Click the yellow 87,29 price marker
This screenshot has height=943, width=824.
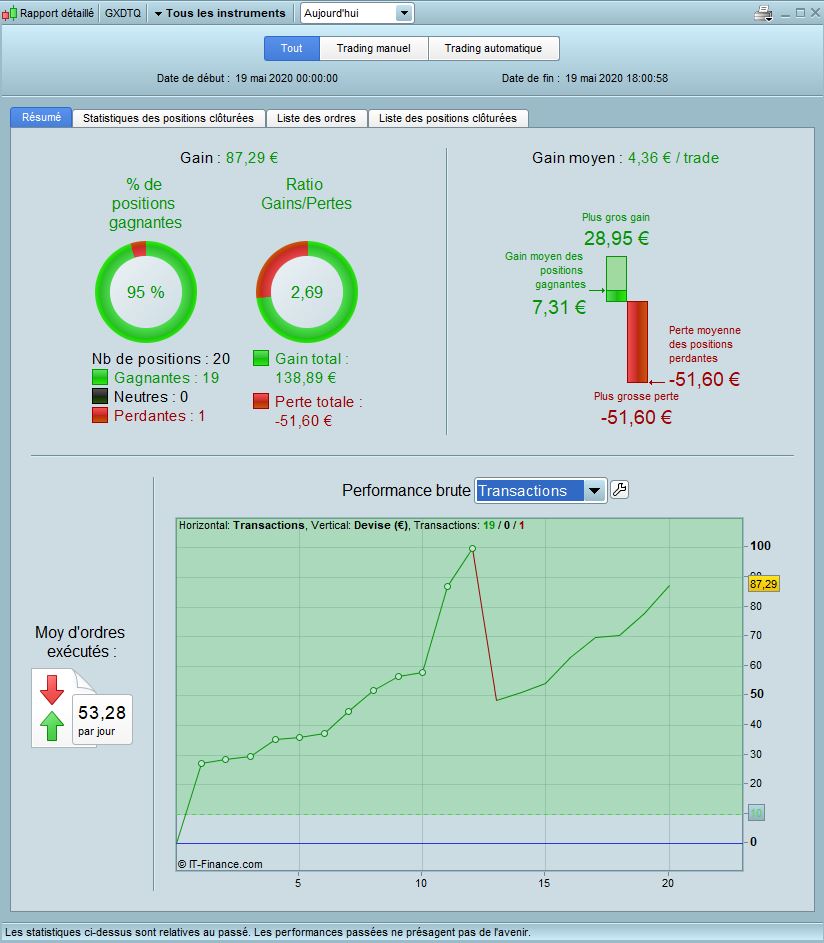(763, 583)
